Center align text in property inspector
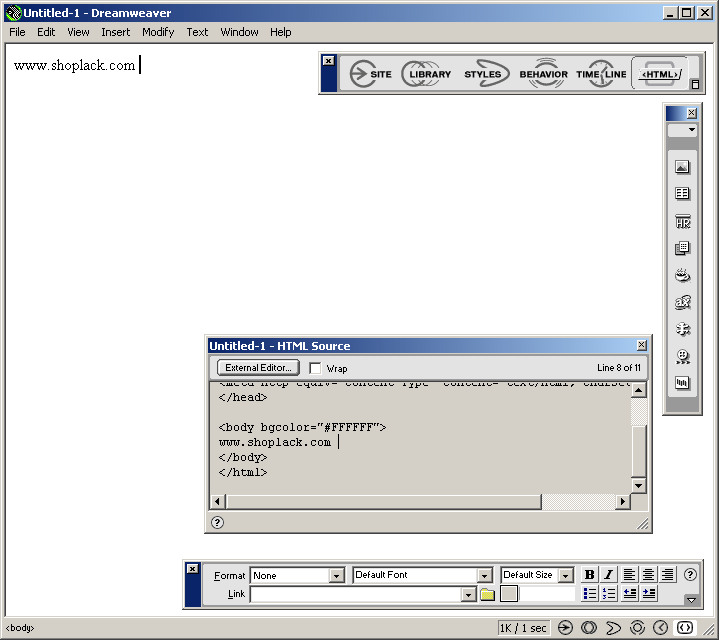This screenshot has width=719, height=640. [648, 574]
